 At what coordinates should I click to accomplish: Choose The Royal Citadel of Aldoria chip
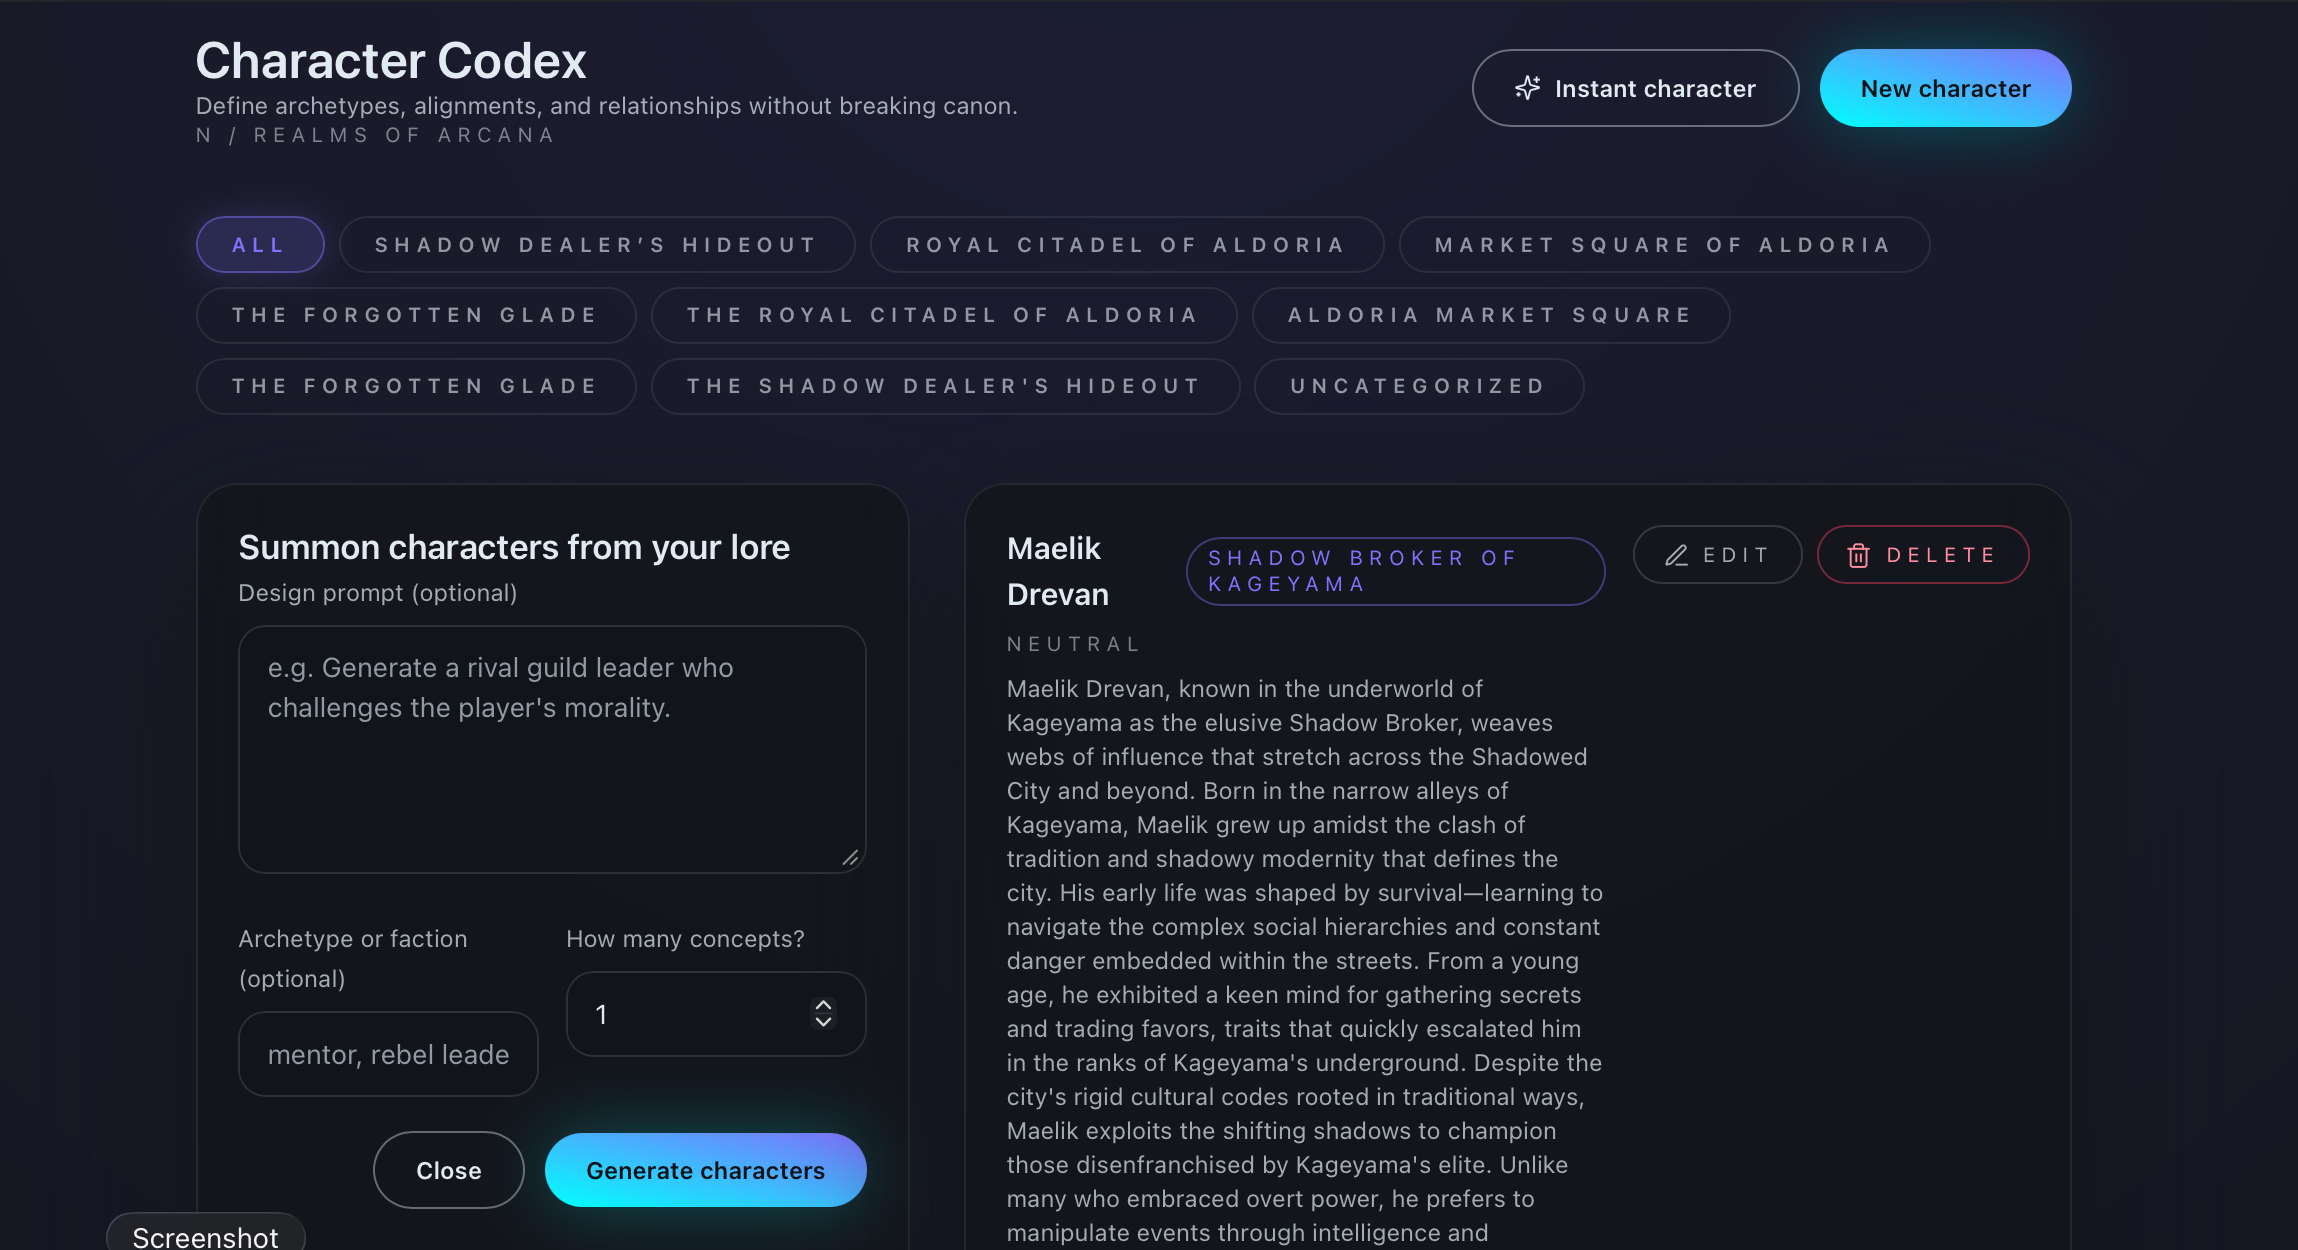tap(943, 315)
